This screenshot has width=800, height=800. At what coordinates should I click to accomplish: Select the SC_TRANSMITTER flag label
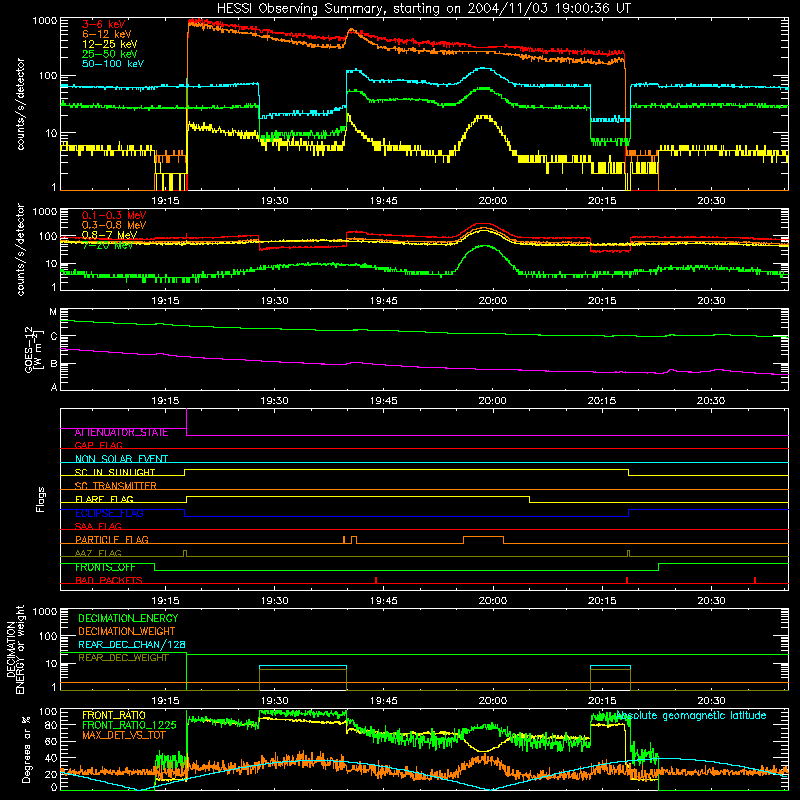(x=116, y=485)
